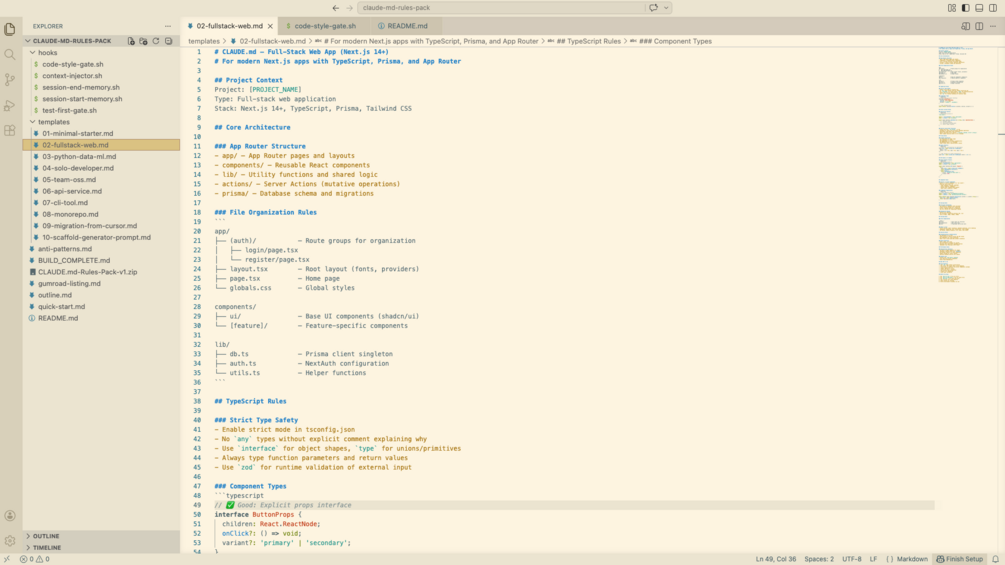Viewport: 1005px width, 565px height.
Task: Collapse the templates folder
Action: (x=53, y=122)
